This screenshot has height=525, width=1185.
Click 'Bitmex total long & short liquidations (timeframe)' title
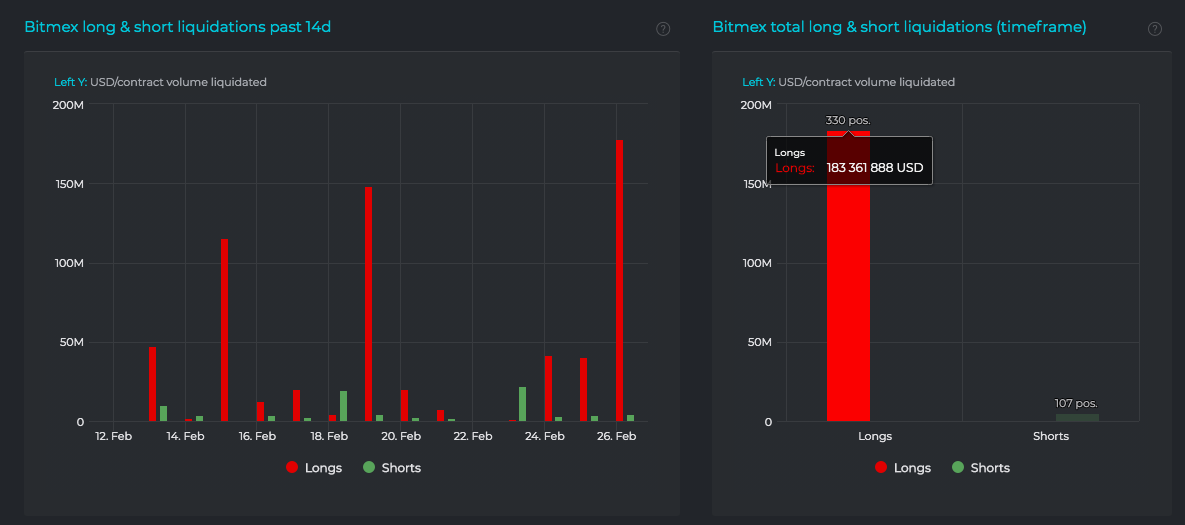tap(899, 27)
